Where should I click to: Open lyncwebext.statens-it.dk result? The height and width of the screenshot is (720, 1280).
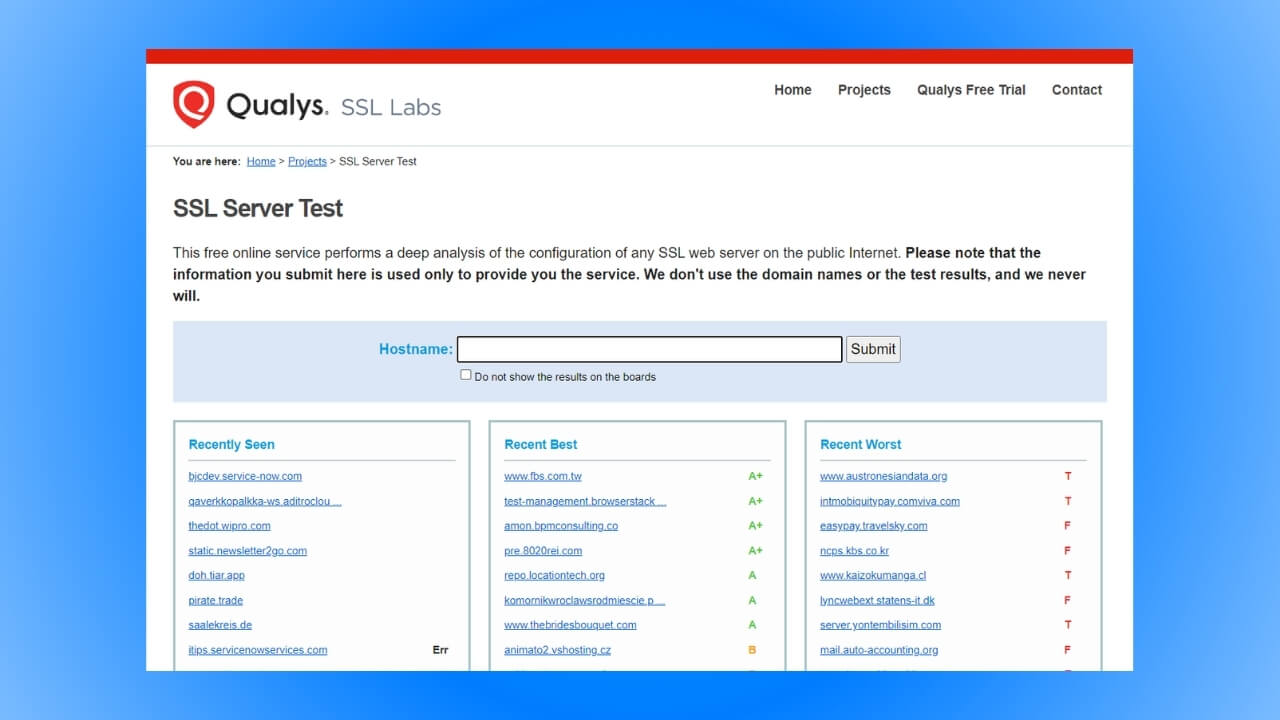[877, 601]
